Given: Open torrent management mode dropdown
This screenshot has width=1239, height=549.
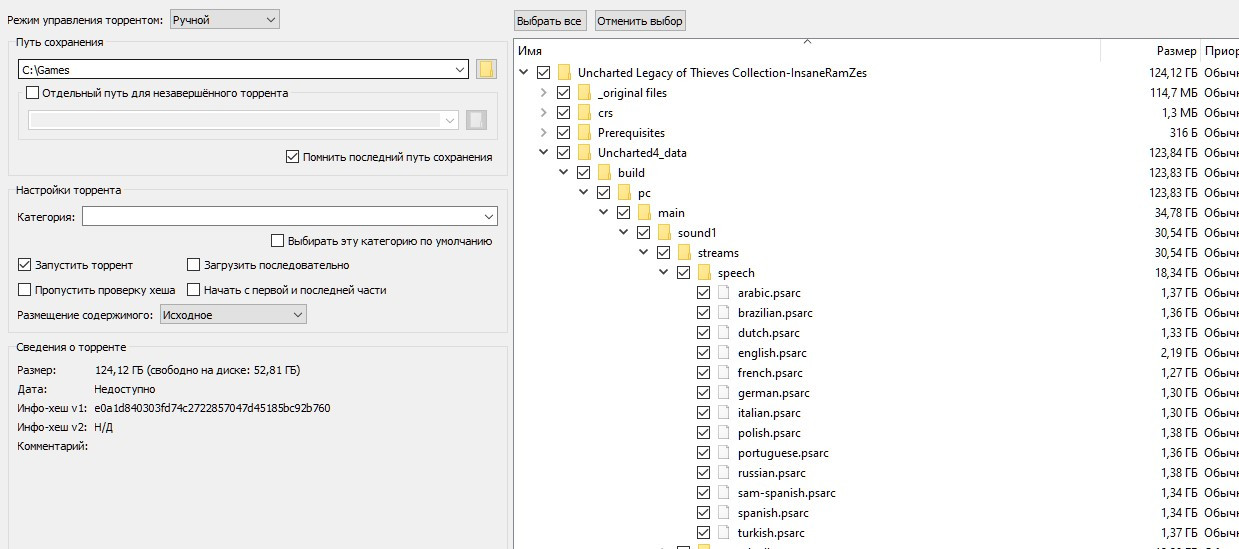Looking at the screenshot, I should pos(225,19).
